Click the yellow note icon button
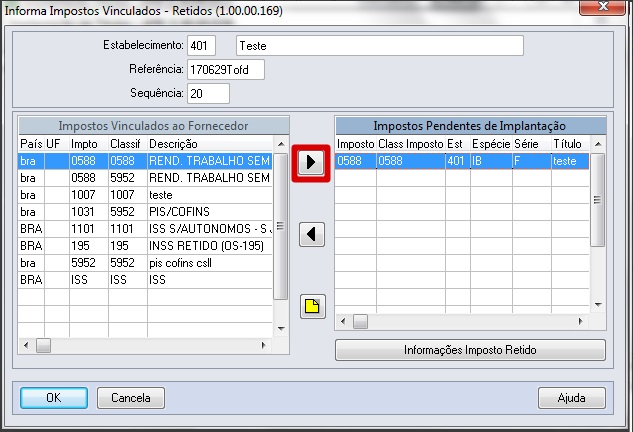This screenshot has width=633, height=432. (x=312, y=306)
